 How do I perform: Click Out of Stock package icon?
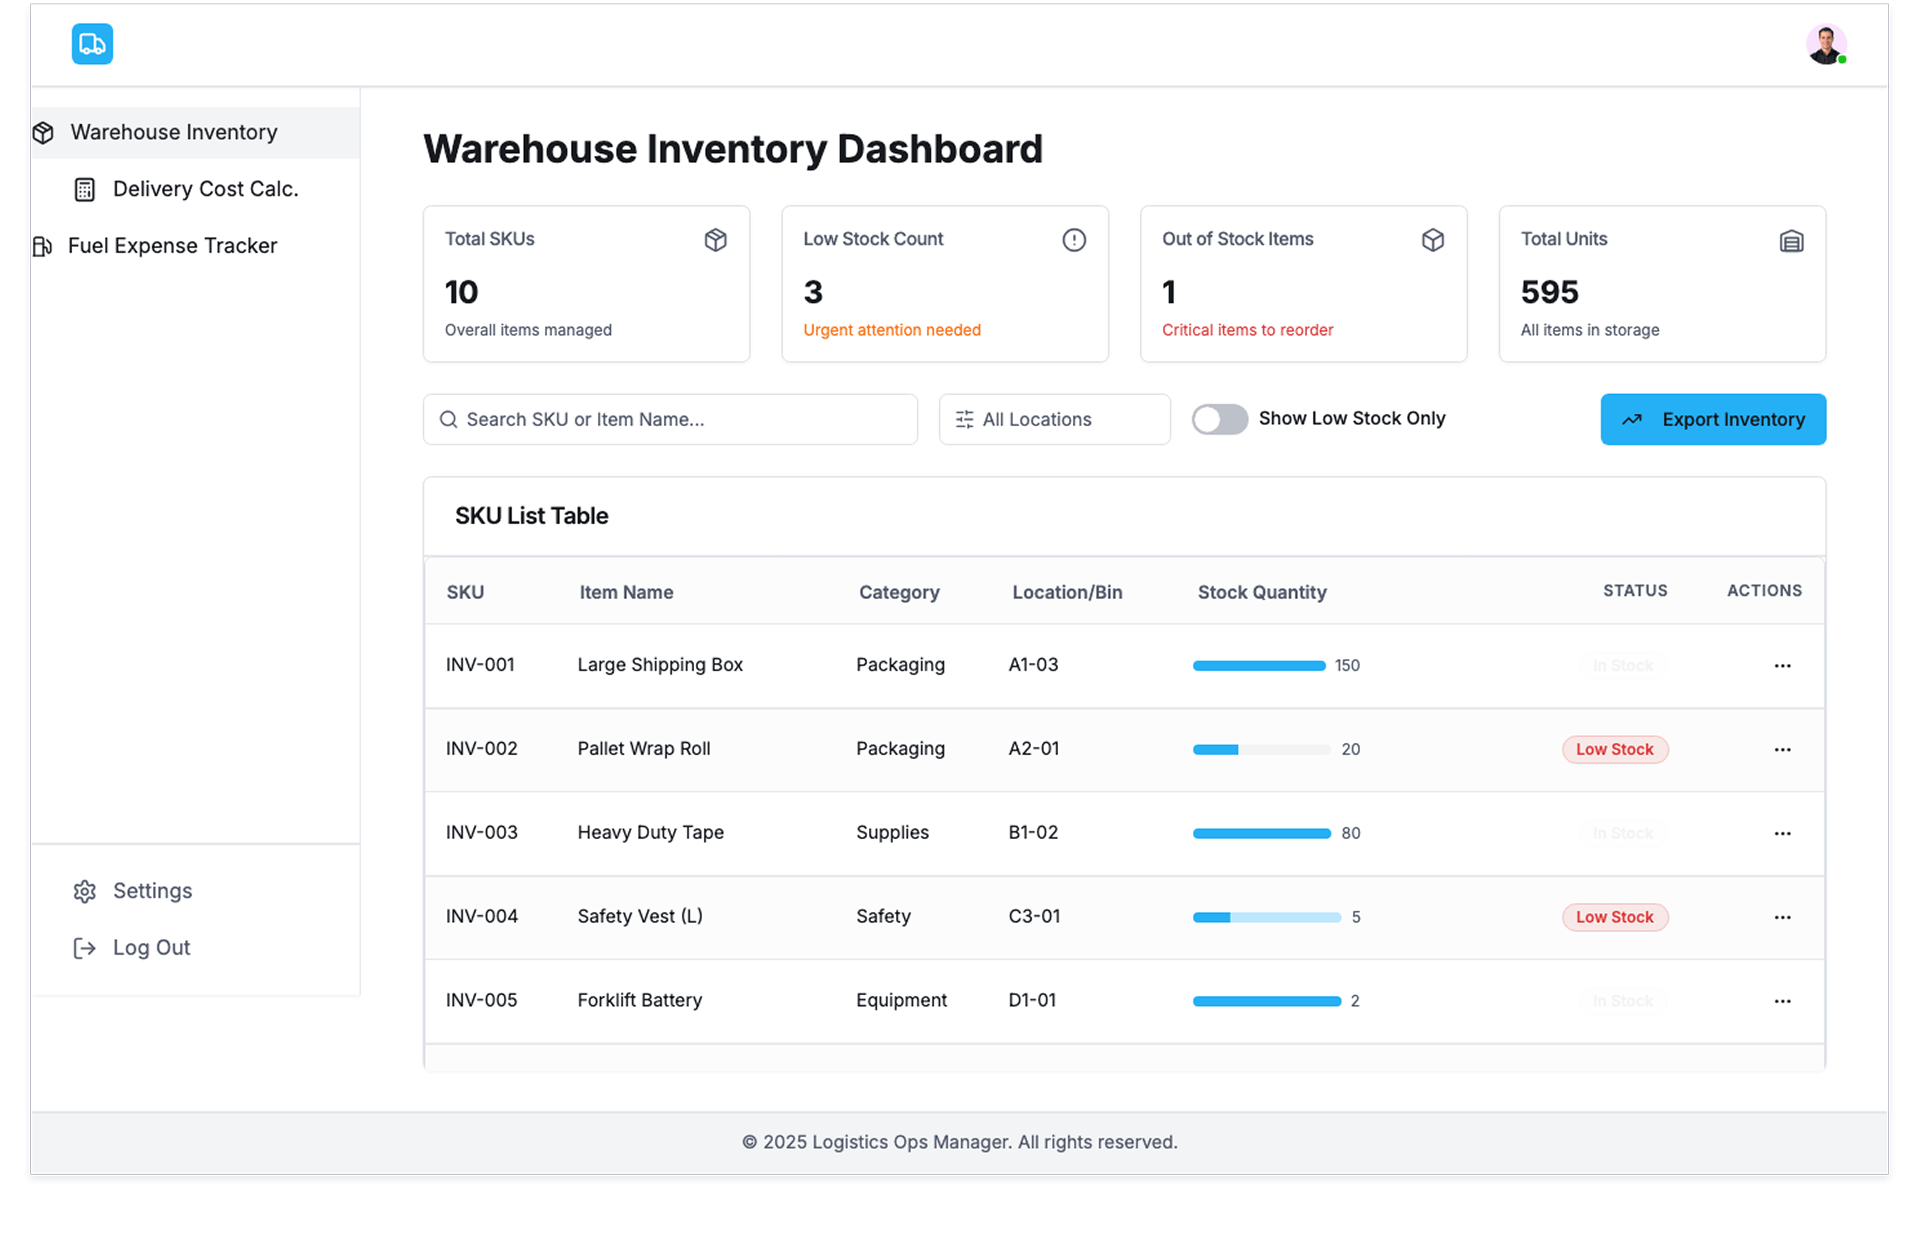click(1432, 240)
